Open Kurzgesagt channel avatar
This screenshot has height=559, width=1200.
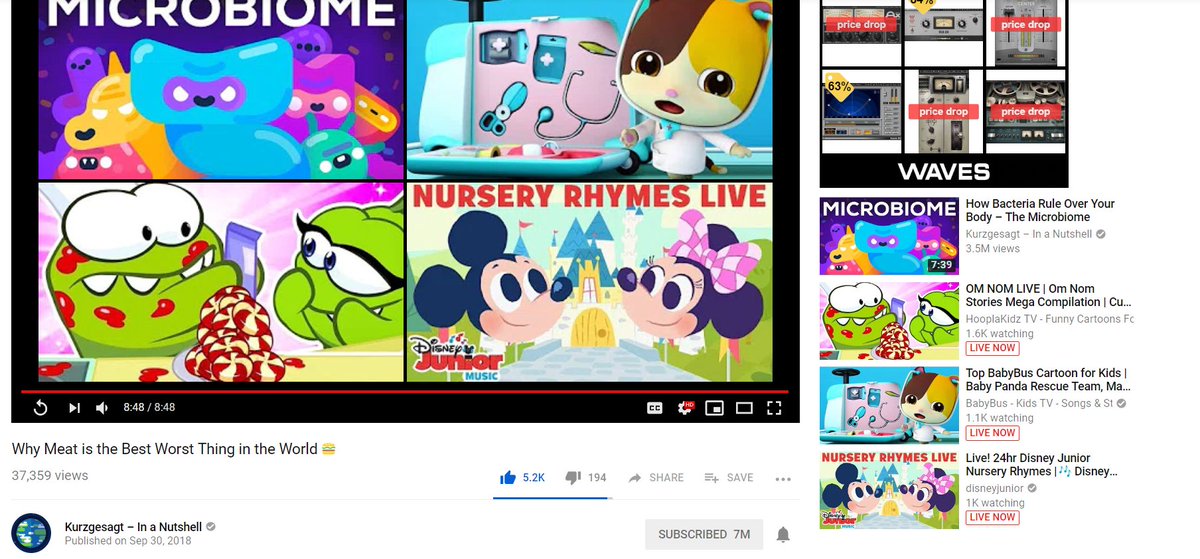[31, 533]
